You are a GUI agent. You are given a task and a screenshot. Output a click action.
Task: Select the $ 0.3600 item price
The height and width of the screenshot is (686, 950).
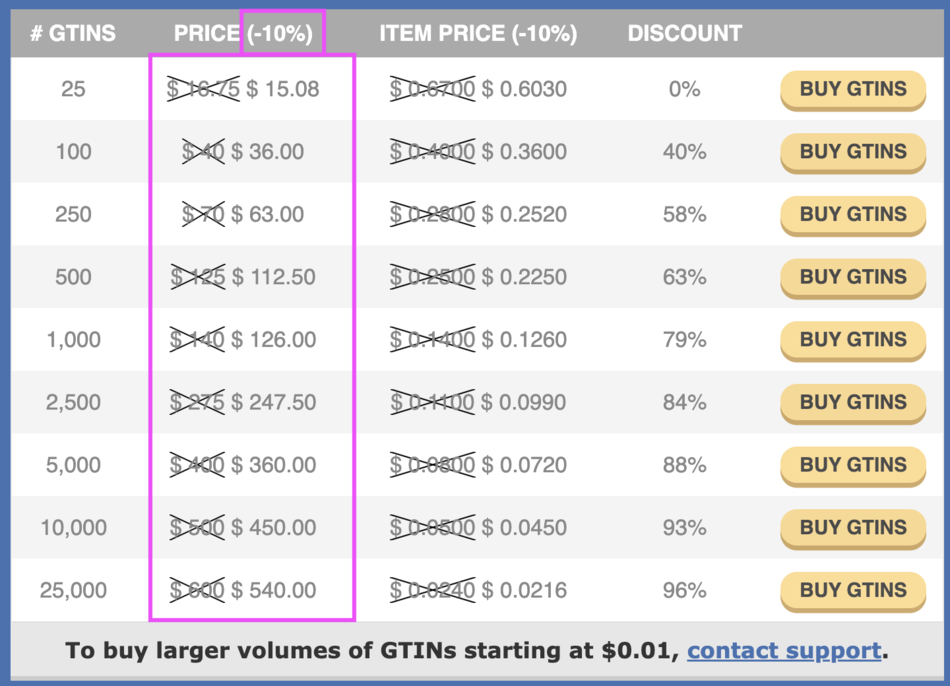pyautogui.click(x=524, y=152)
